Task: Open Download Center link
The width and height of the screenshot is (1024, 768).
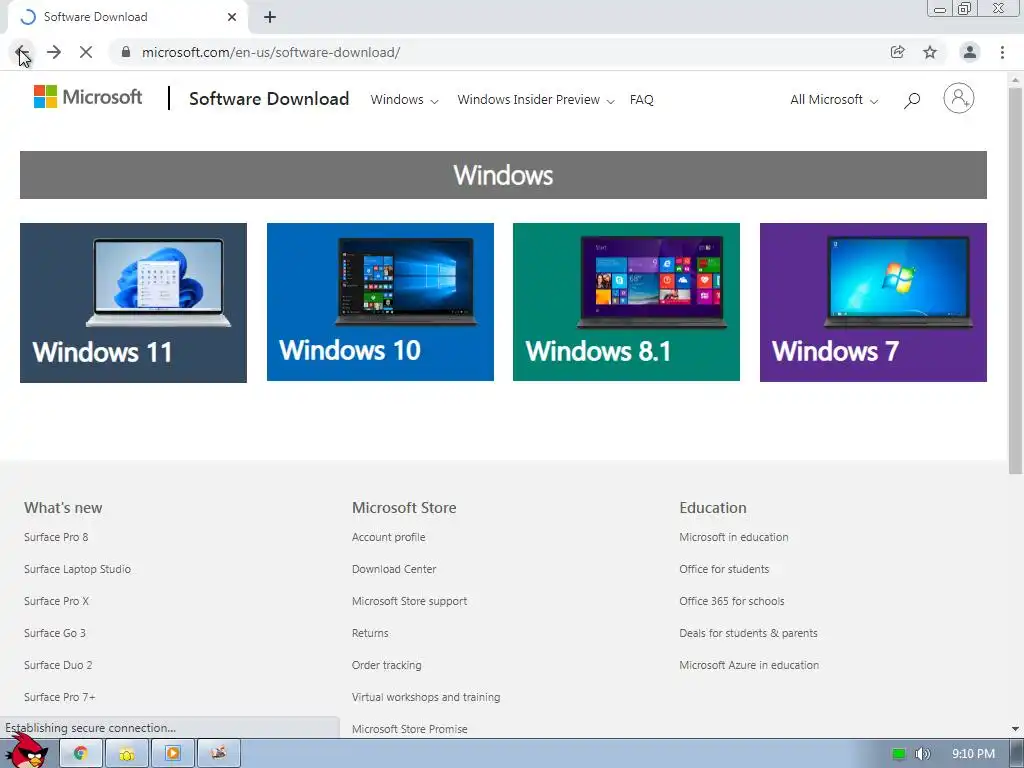Action: click(x=394, y=569)
